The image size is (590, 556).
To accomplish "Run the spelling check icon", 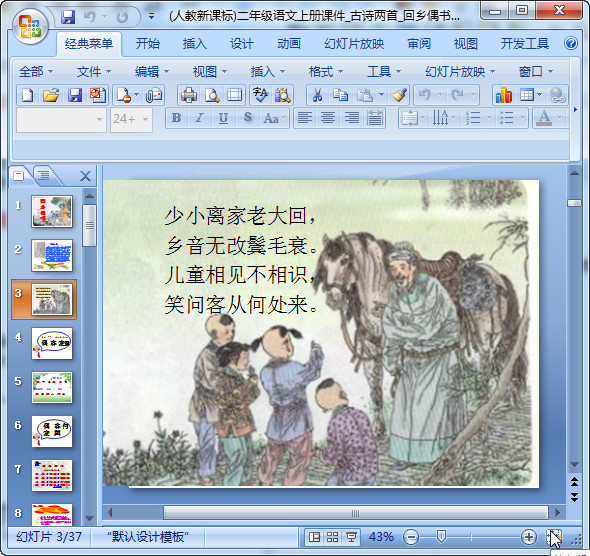I will (260, 95).
